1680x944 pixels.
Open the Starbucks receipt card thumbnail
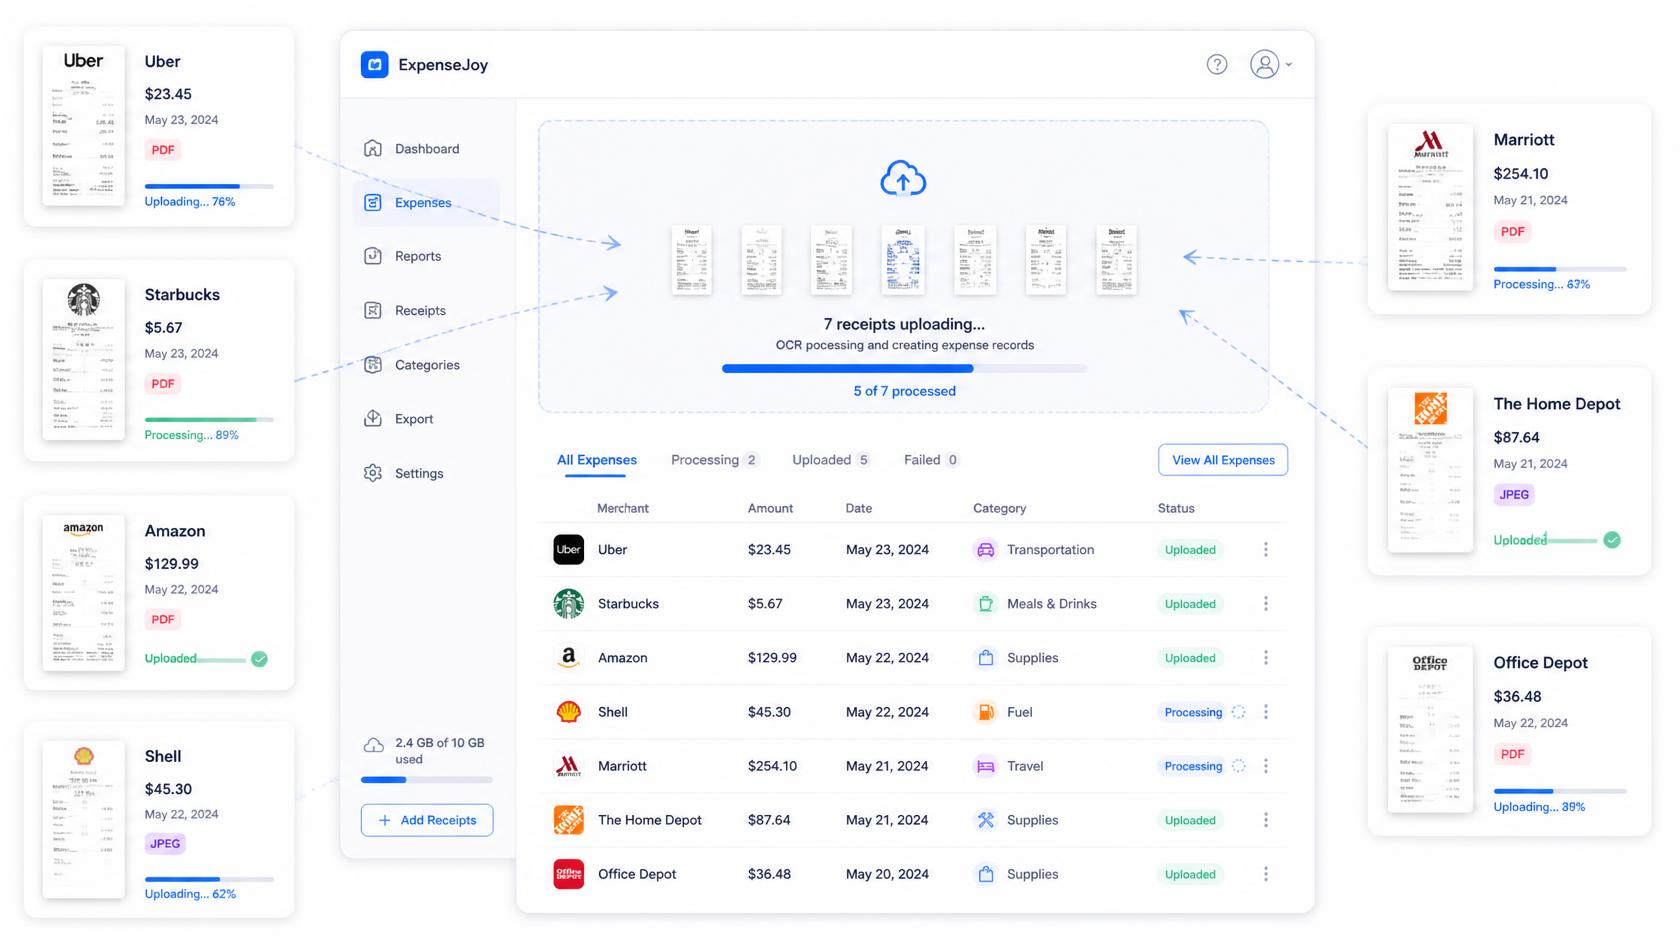pyautogui.click(x=84, y=359)
